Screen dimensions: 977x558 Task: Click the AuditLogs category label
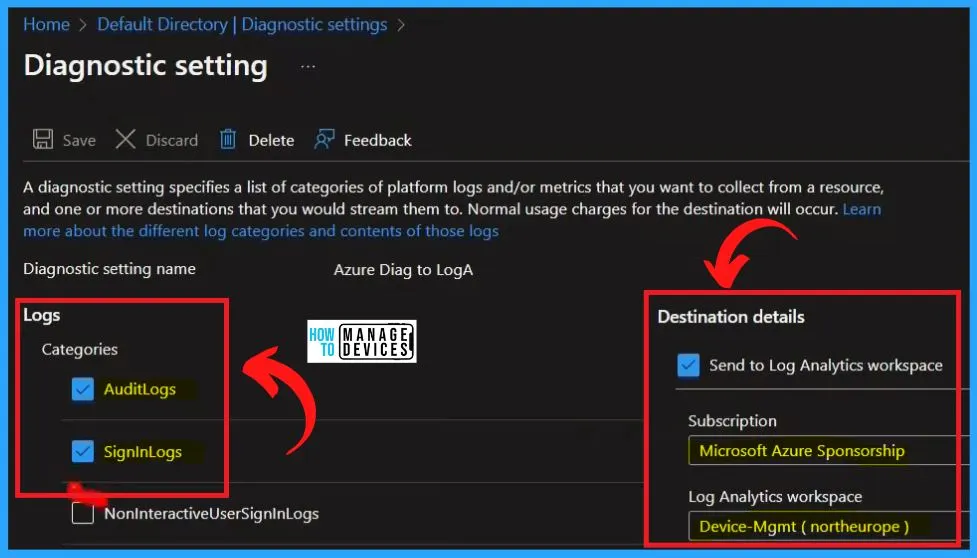140,389
